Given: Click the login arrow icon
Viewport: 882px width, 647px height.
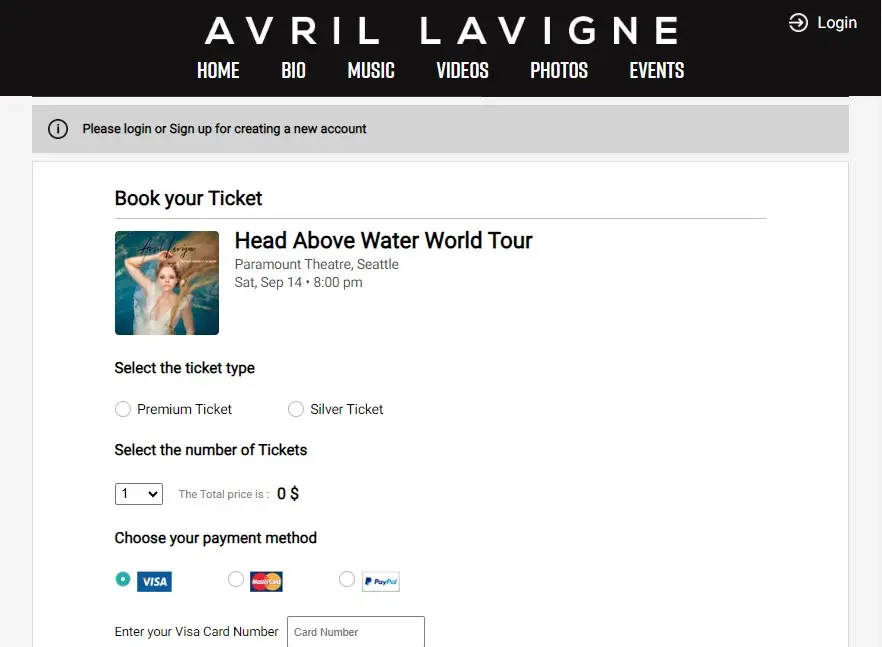Looking at the screenshot, I should pyautogui.click(x=798, y=23).
